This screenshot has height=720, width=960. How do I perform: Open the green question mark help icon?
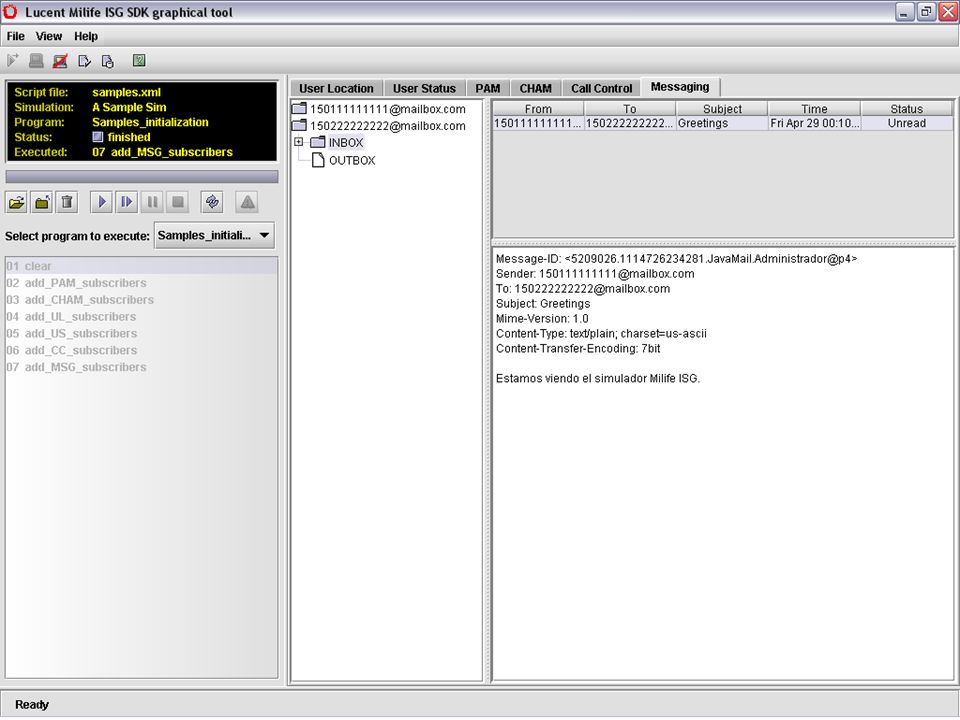[x=139, y=60]
